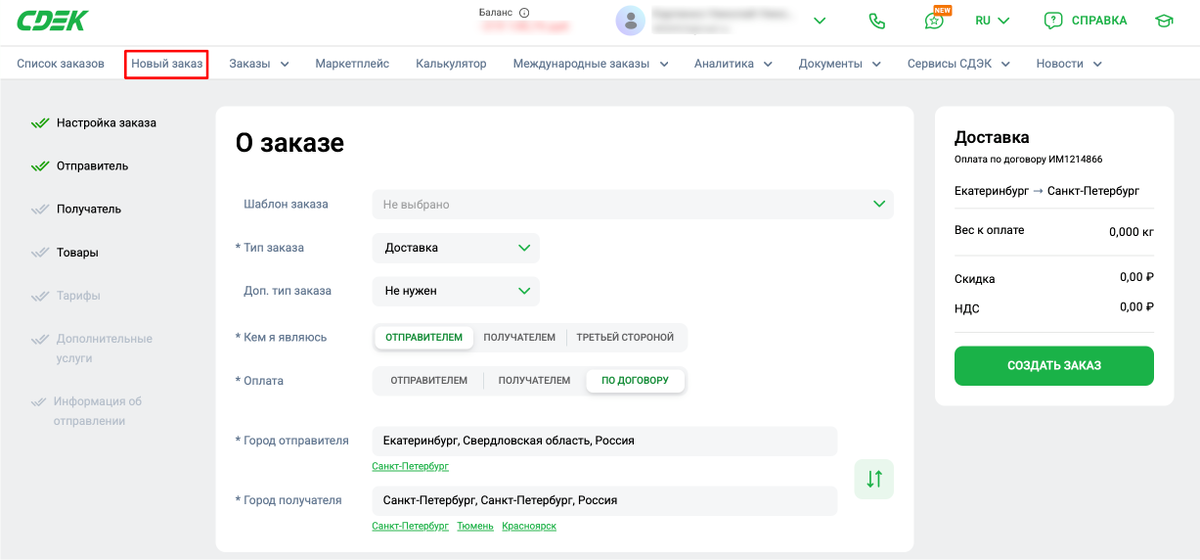Open Тип заказа dropdown
Viewport: 1200px width, 560px height.
456,248
